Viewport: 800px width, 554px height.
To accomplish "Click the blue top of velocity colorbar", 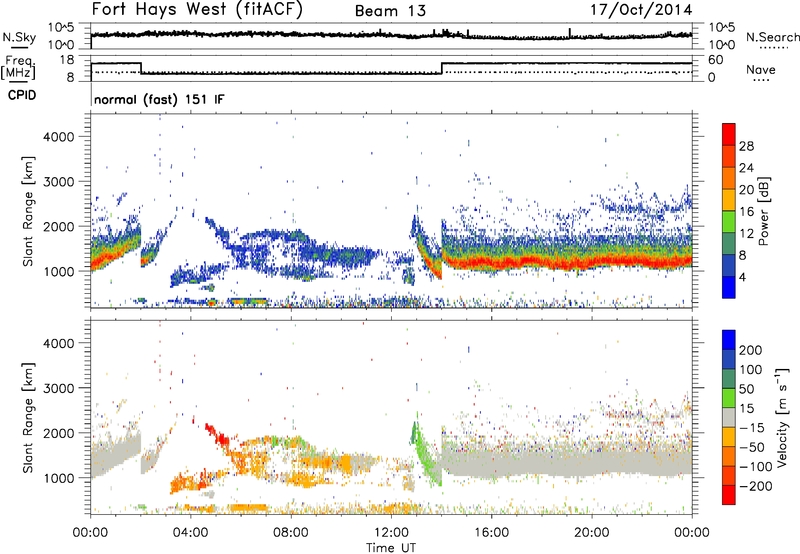I will coord(729,340).
